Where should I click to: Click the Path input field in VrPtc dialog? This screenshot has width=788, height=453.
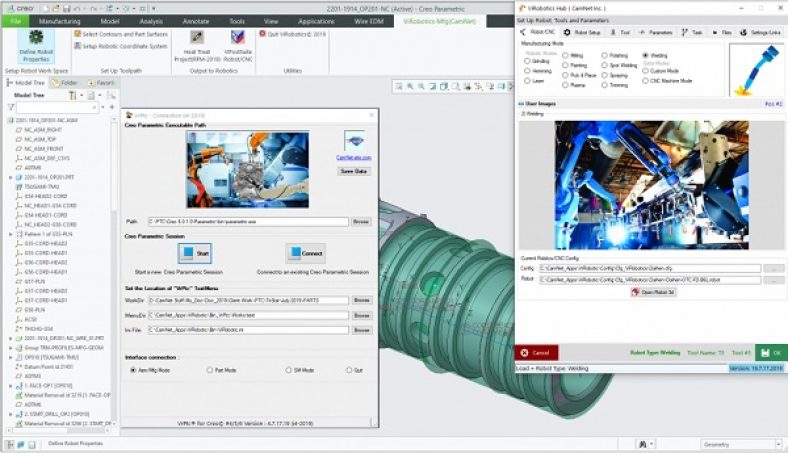248,221
